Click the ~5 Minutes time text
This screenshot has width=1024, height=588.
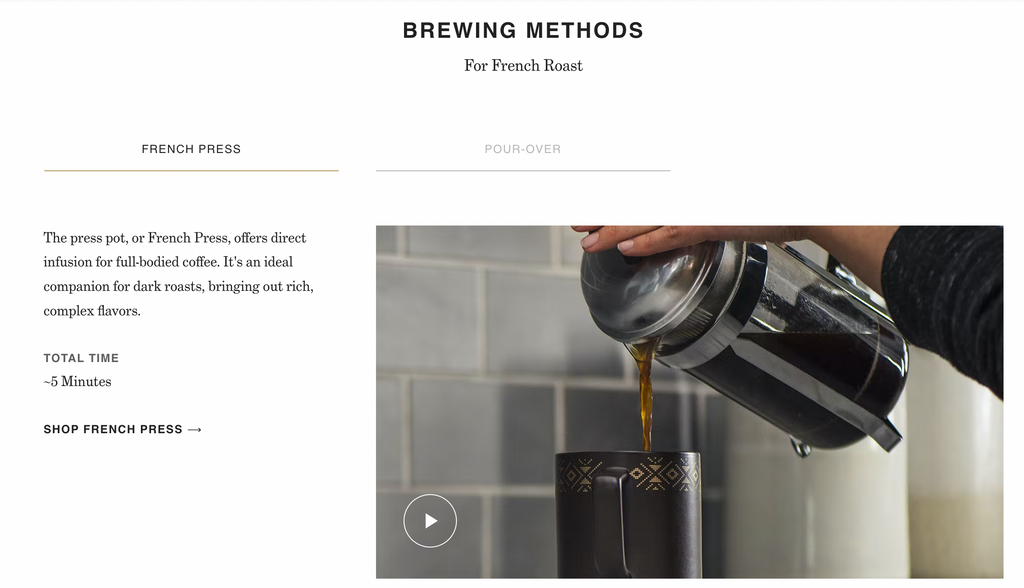pos(77,382)
